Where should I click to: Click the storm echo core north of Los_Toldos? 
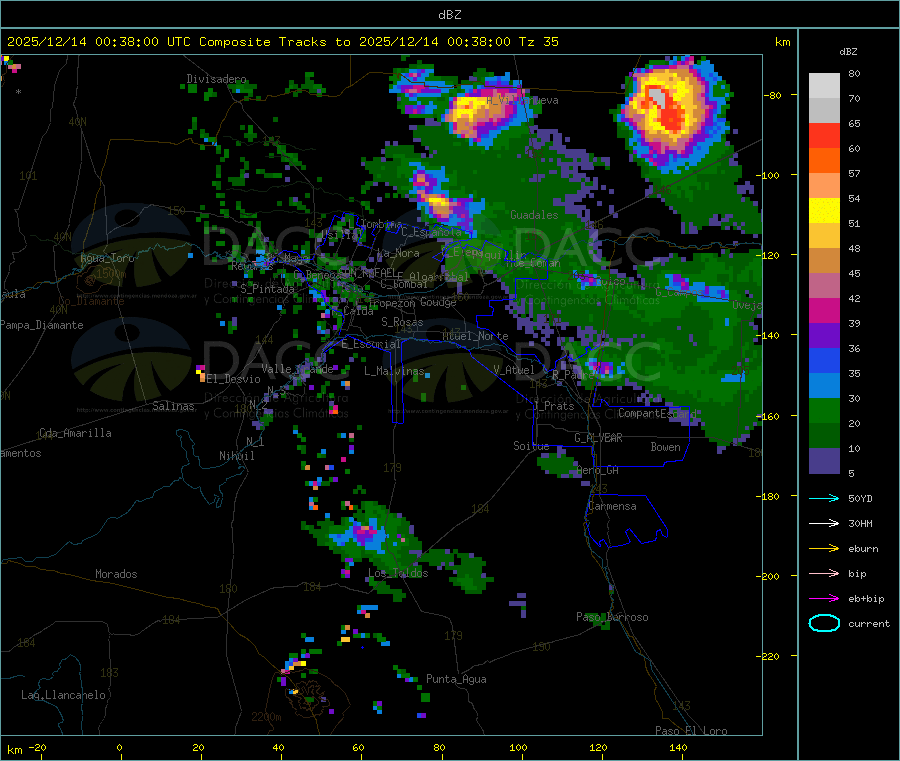point(366,534)
